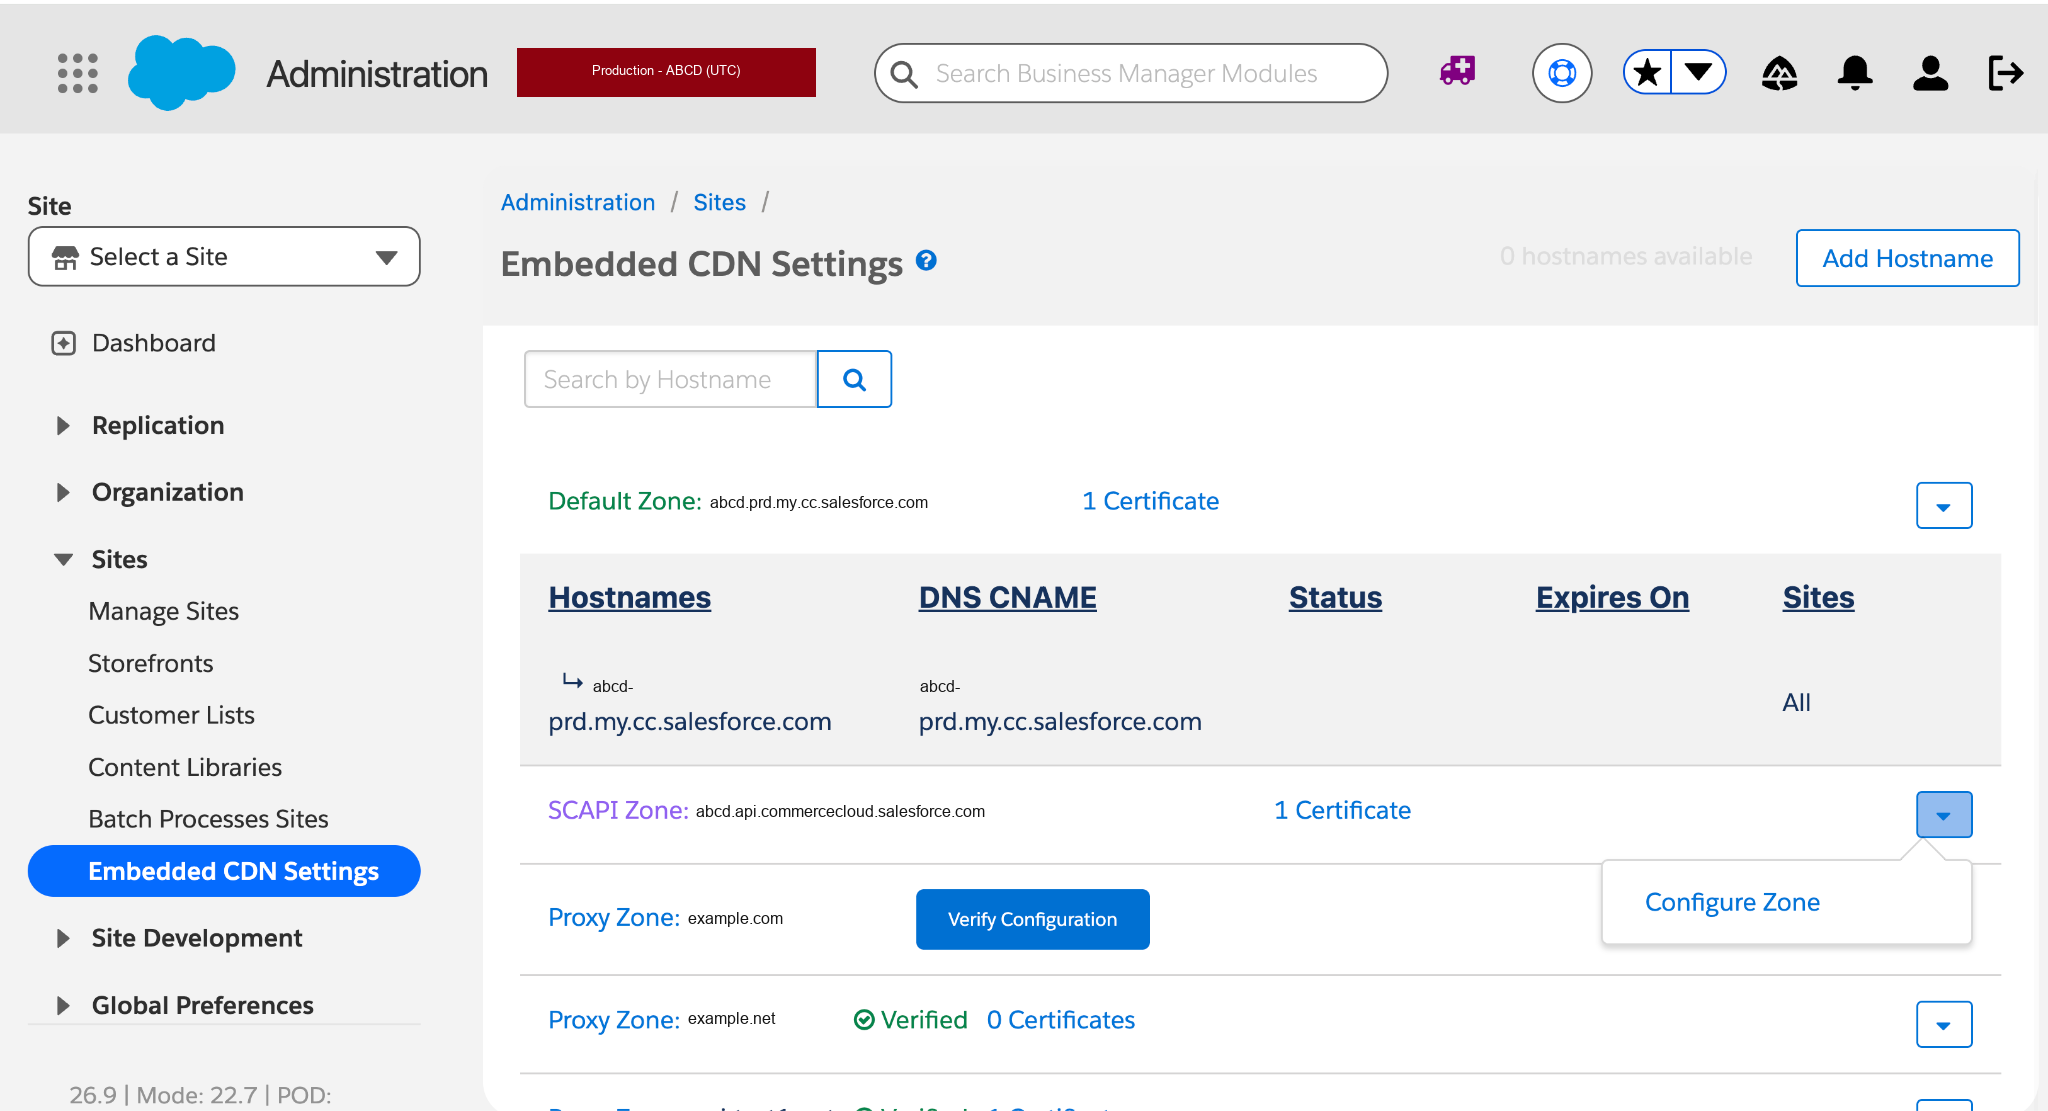The image size is (2048, 1111).
Task: Click the All sites cell
Action: point(1796,702)
